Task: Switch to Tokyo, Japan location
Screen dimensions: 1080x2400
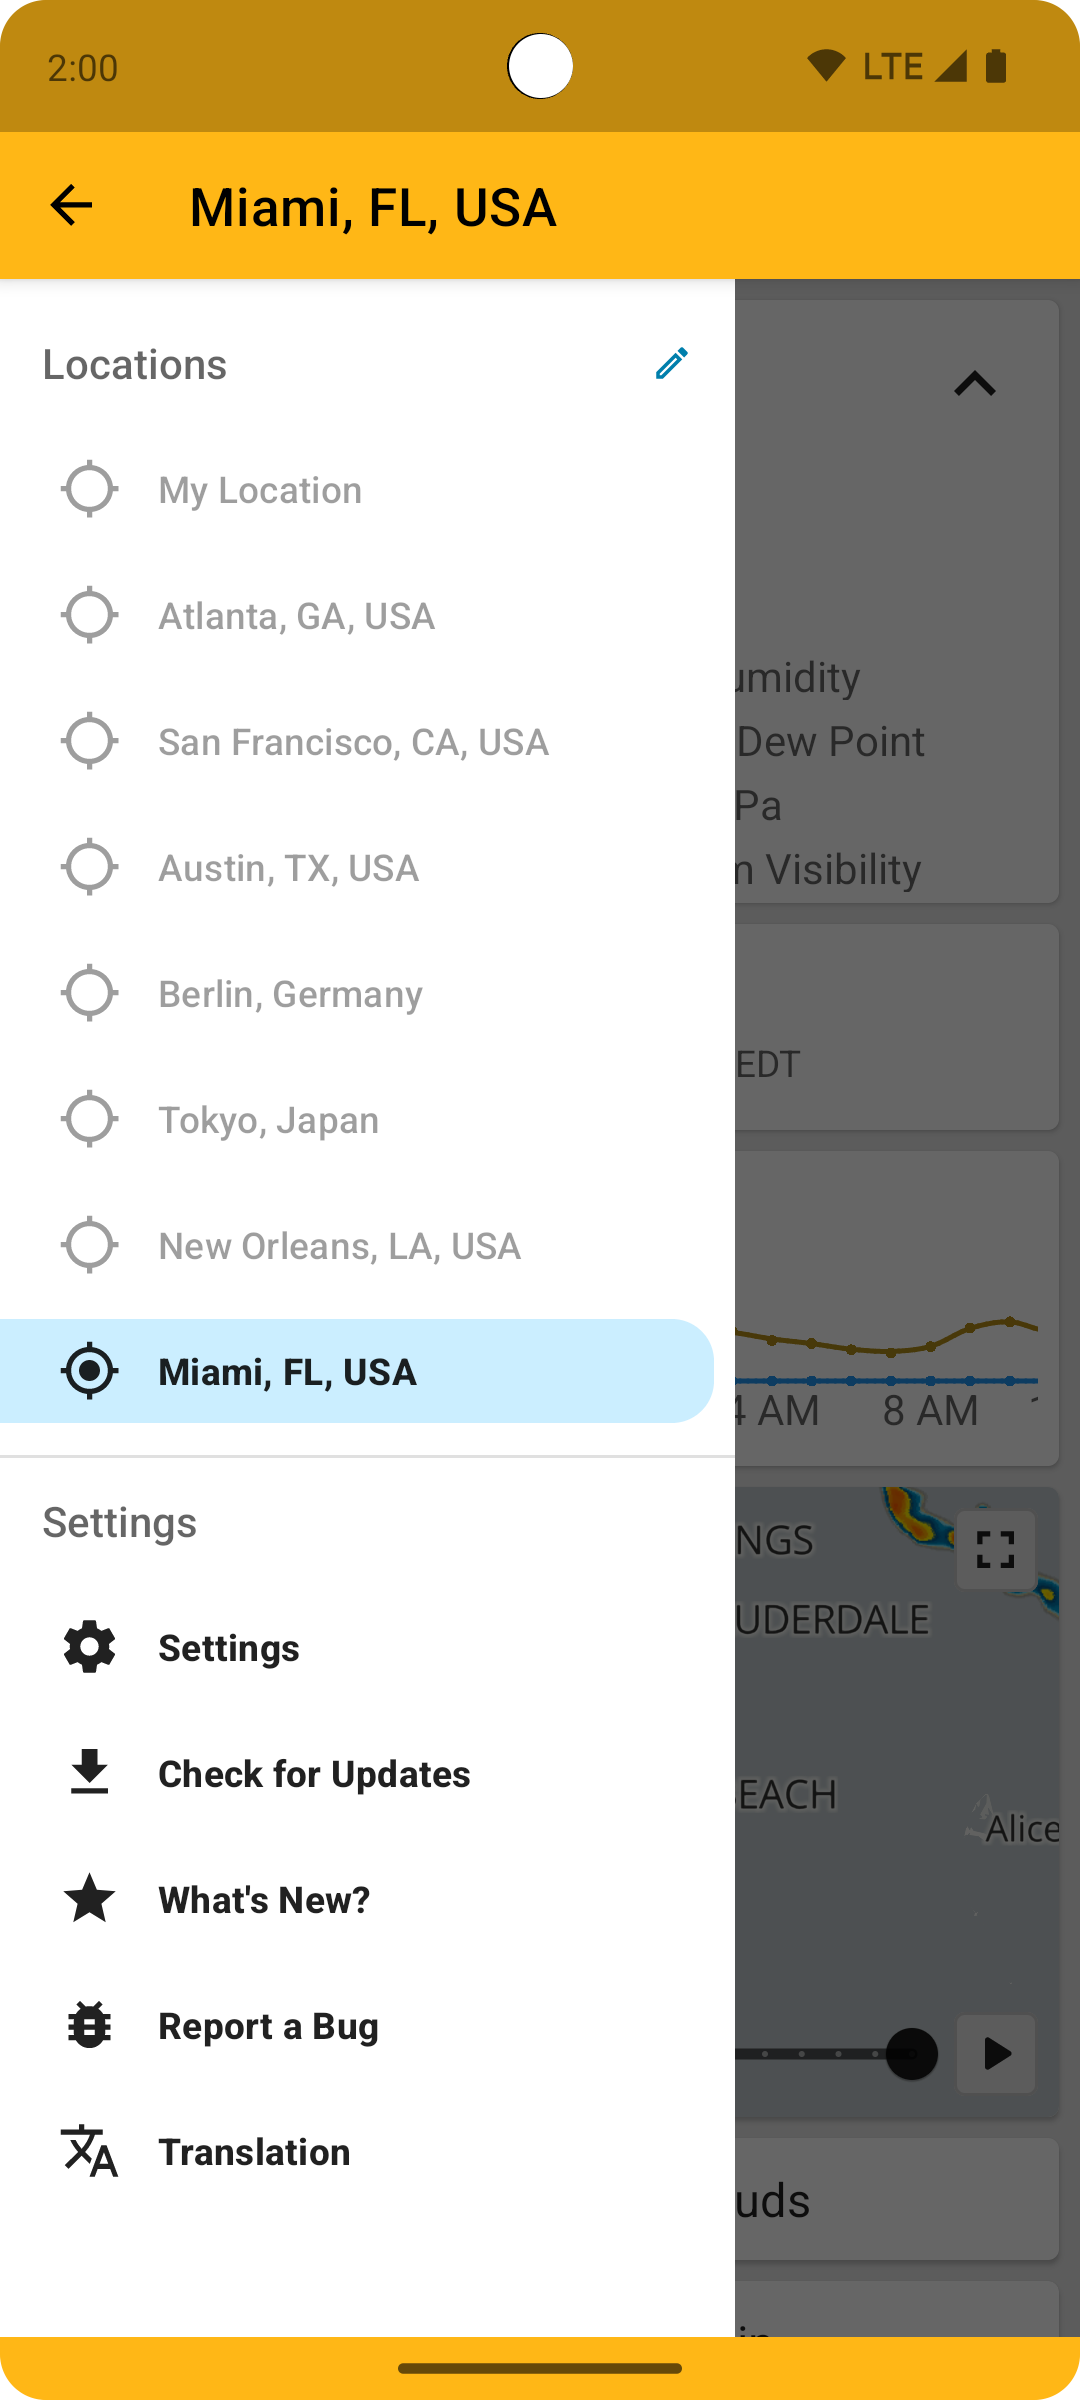Action: (x=268, y=1120)
